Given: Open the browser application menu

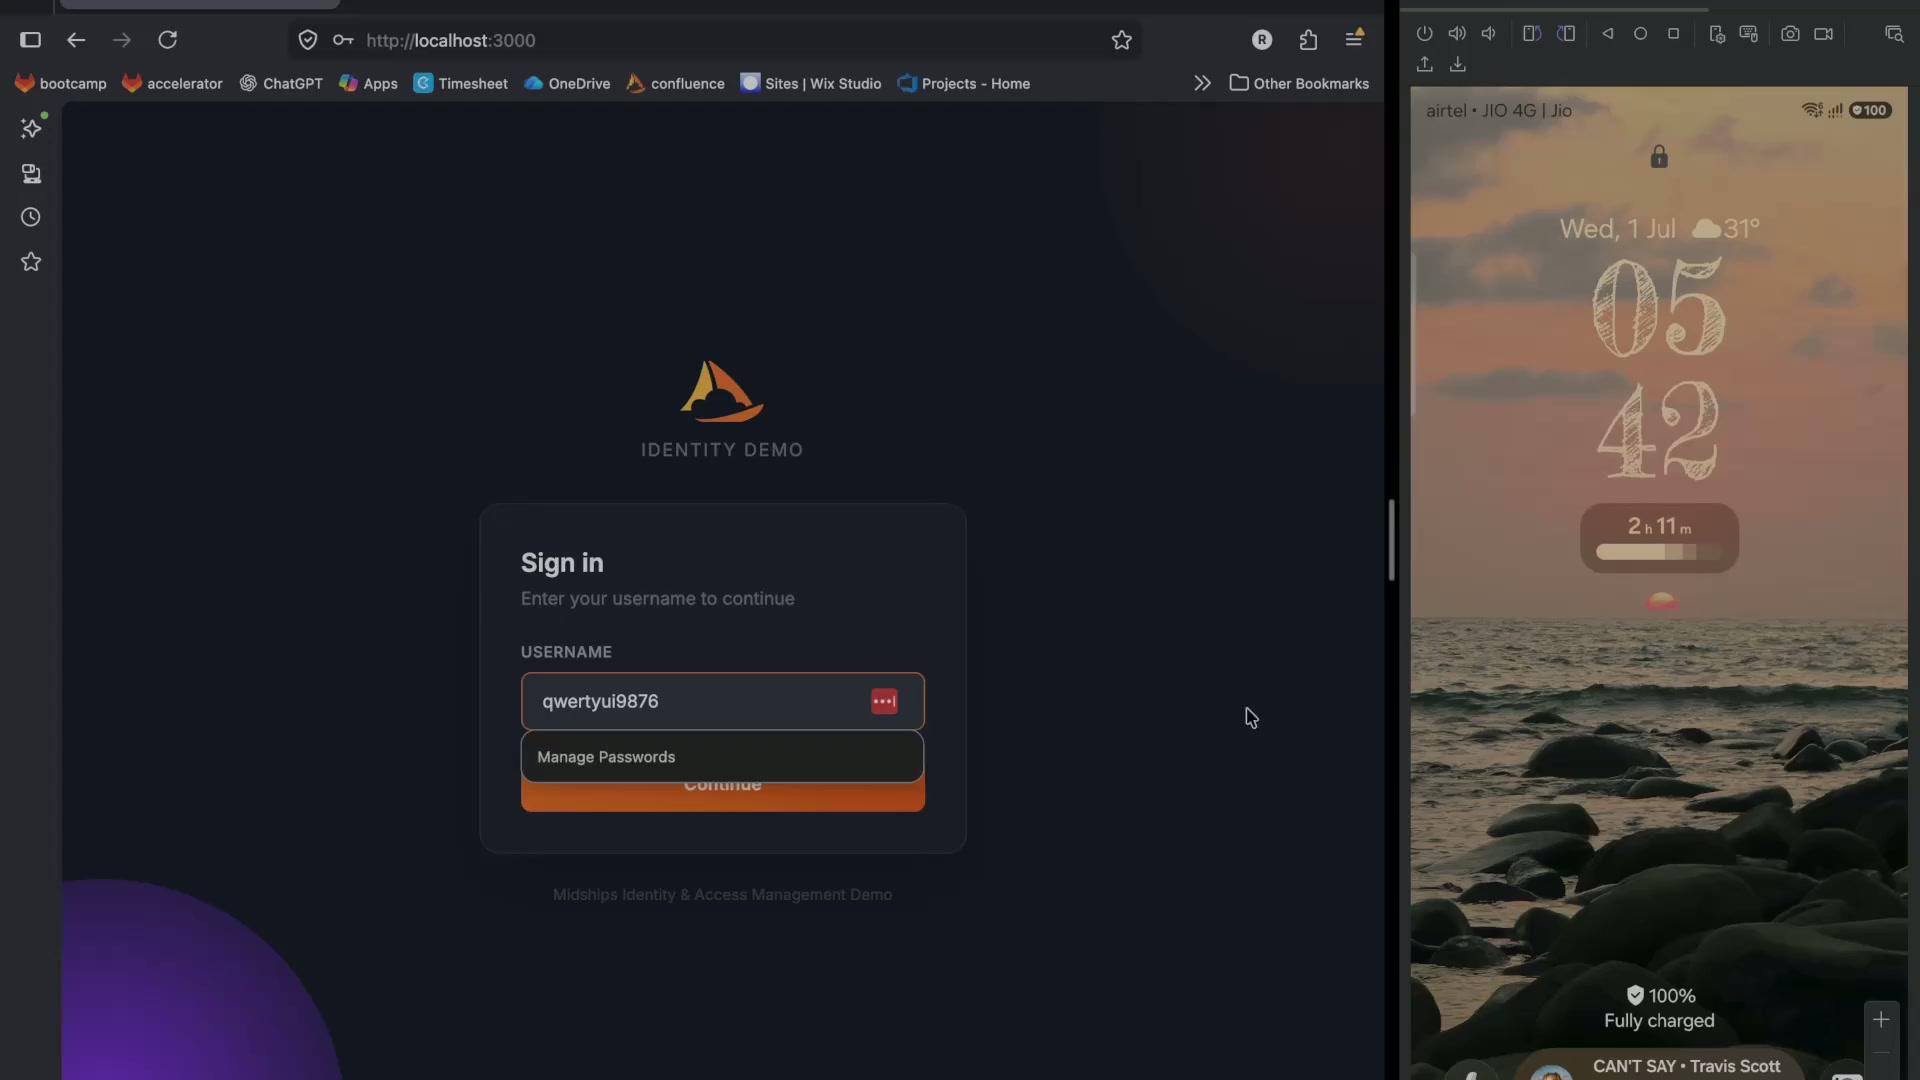Looking at the screenshot, I should 1355,39.
